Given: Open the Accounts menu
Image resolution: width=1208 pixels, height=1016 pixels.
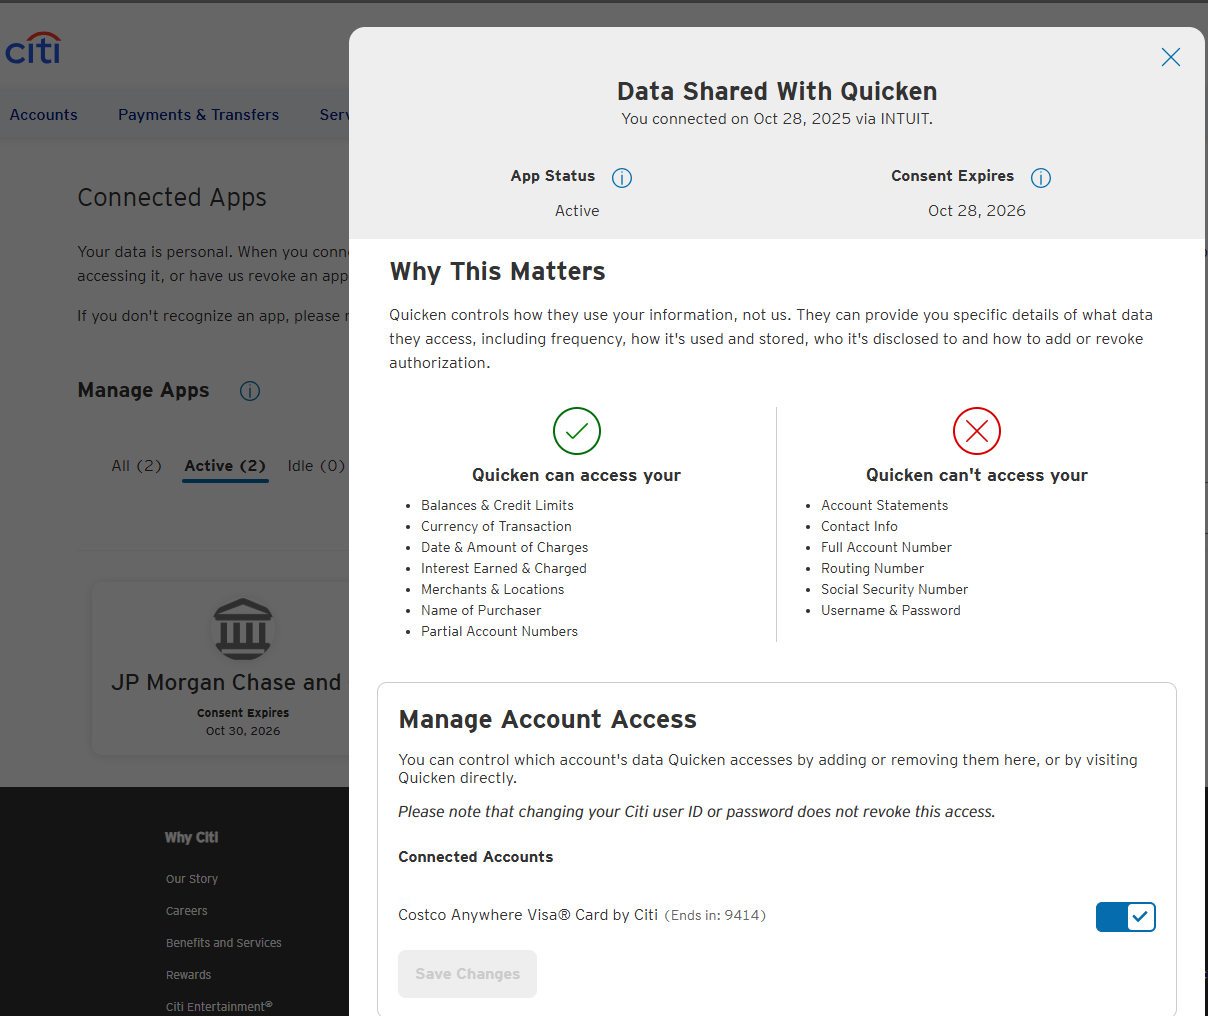Looking at the screenshot, I should click(x=44, y=115).
